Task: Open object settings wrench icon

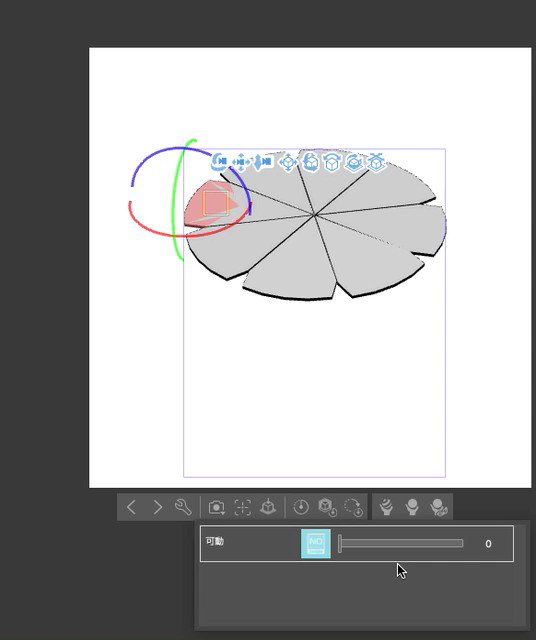Action: (x=183, y=507)
